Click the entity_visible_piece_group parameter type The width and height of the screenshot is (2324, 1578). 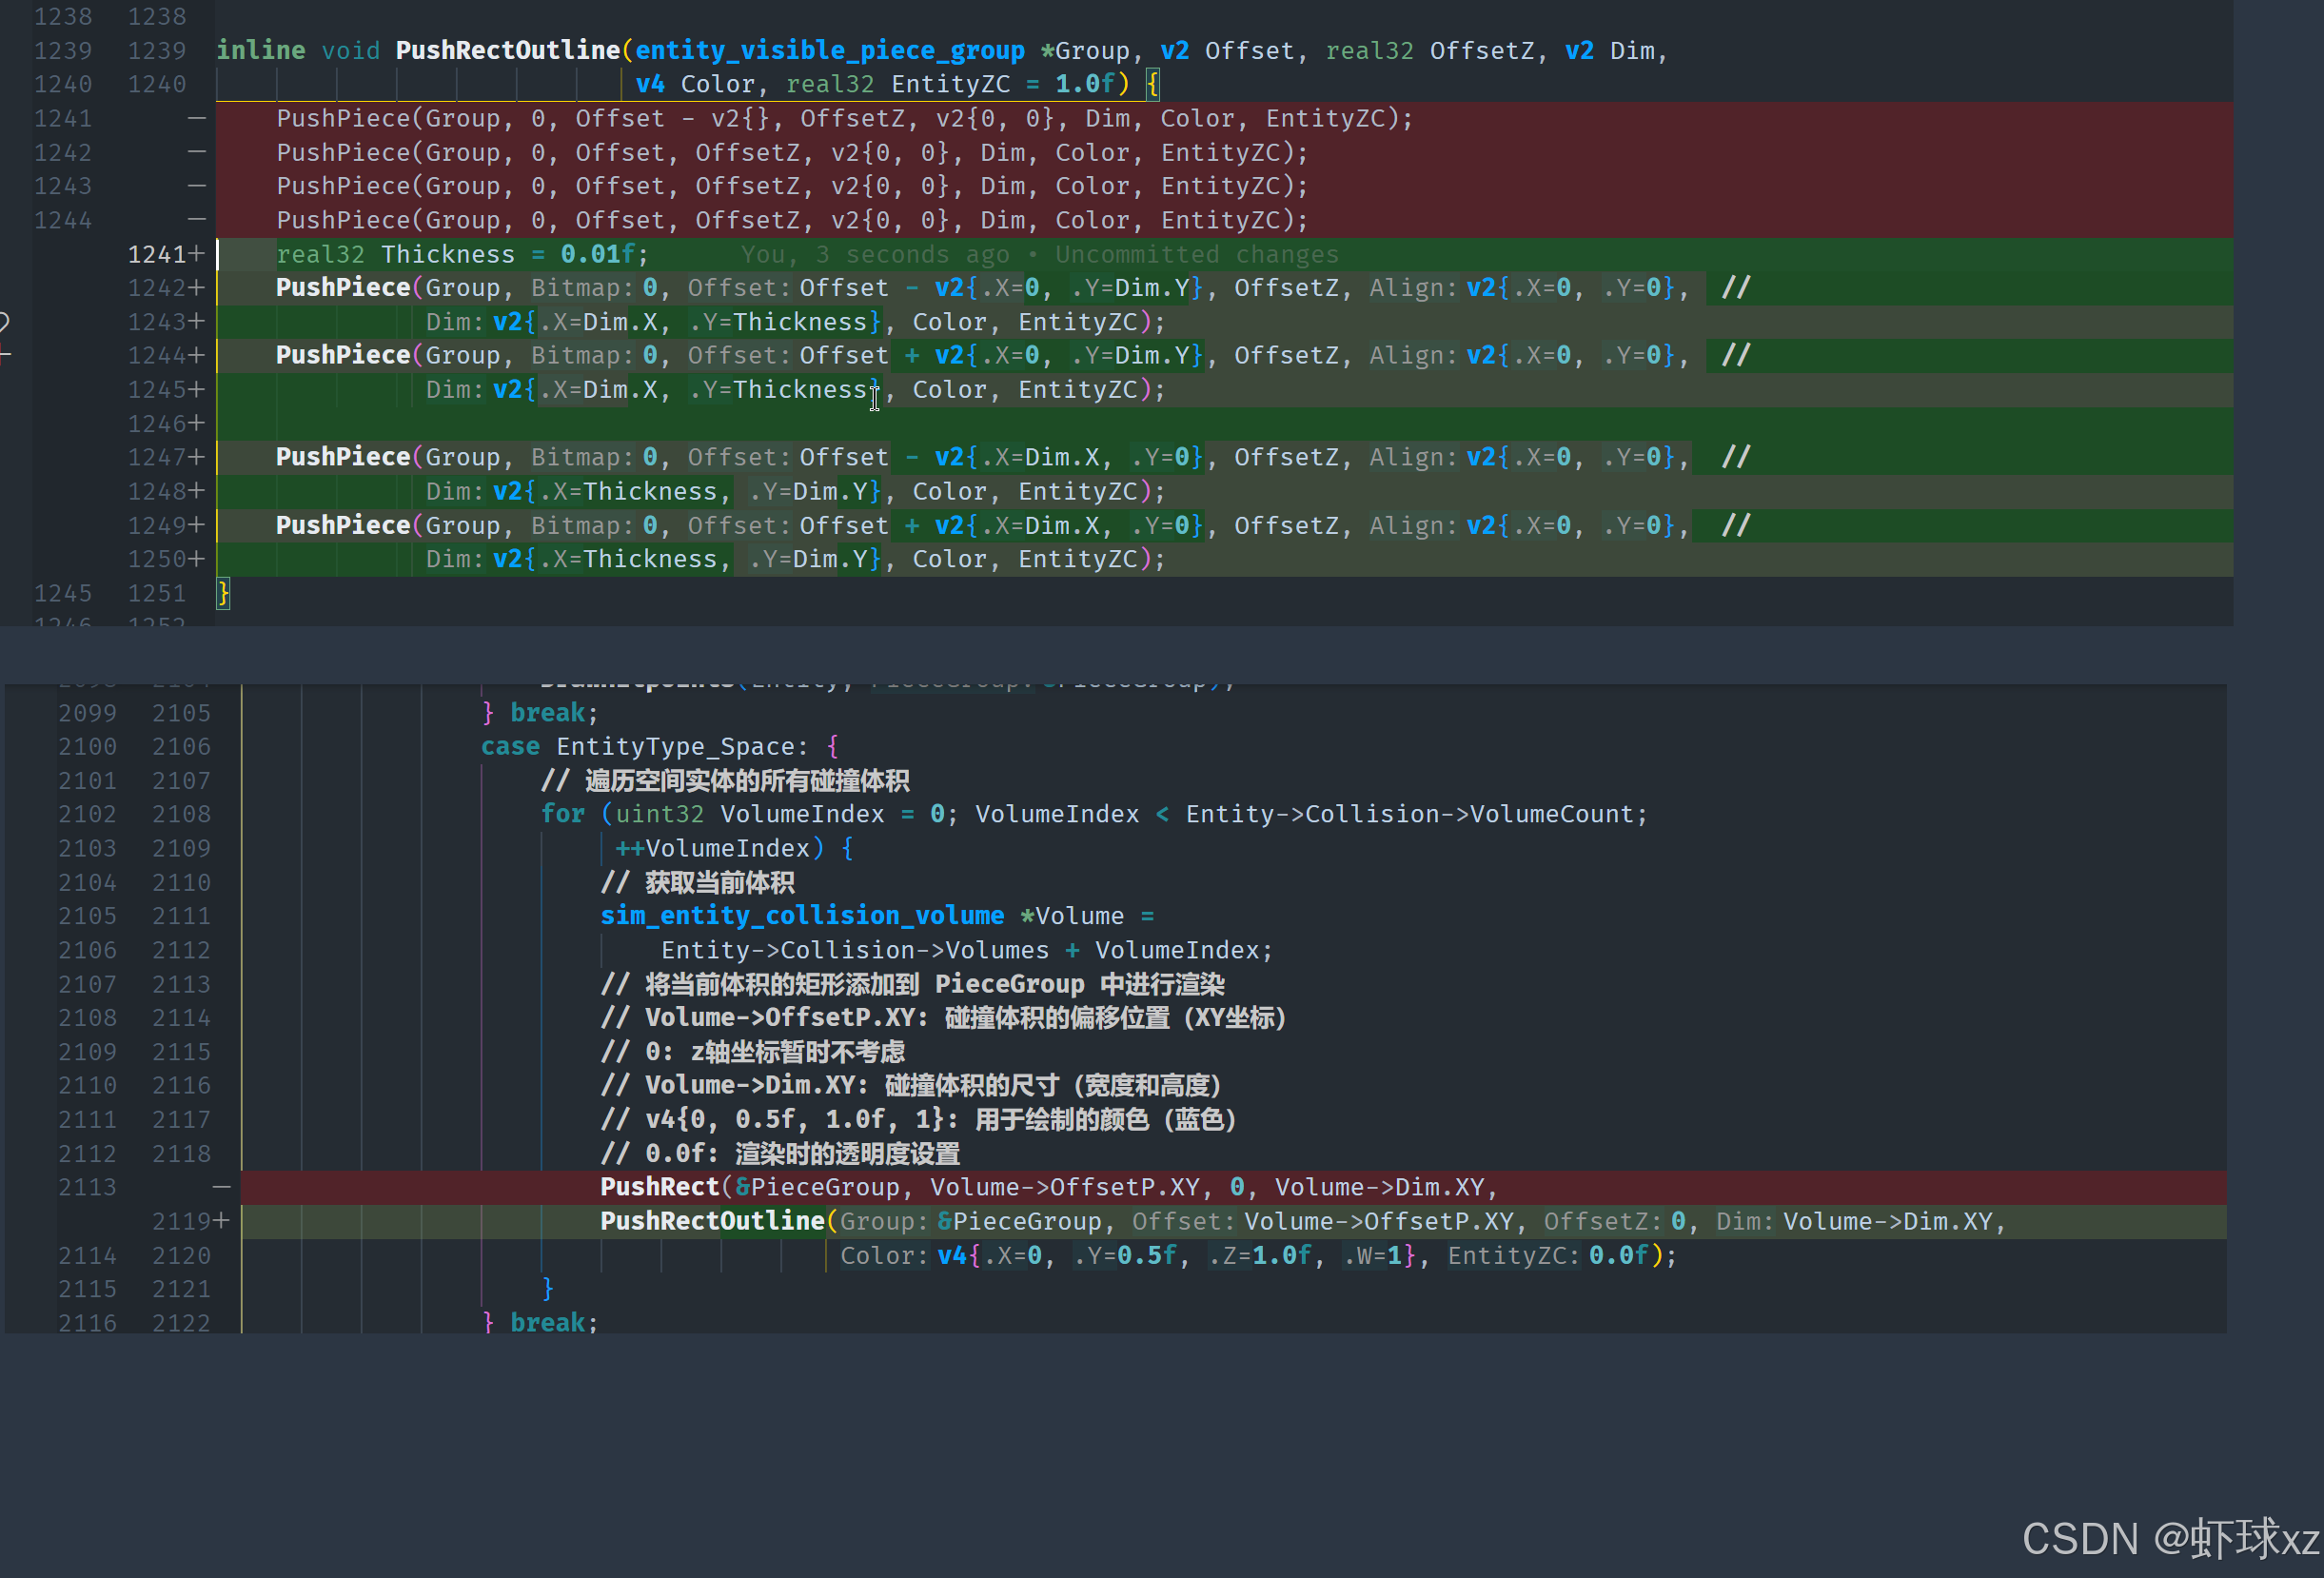click(x=829, y=50)
